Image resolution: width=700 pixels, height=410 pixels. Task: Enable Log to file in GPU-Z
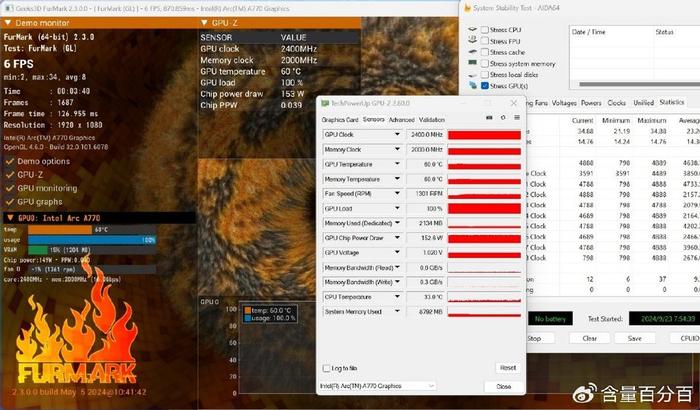[326, 368]
